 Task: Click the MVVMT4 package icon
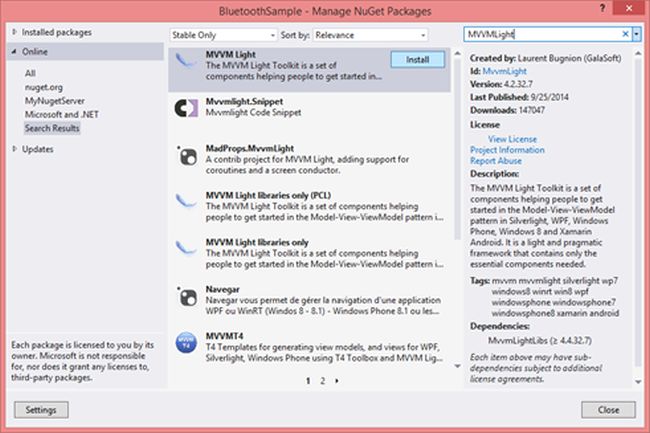click(x=186, y=343)
